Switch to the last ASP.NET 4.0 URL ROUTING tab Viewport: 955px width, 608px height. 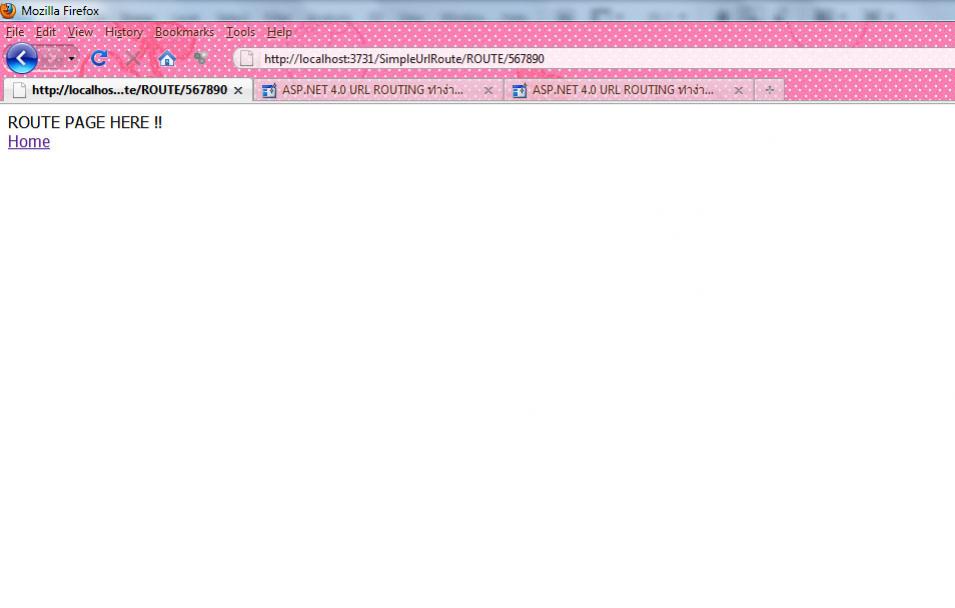point(629,90)
